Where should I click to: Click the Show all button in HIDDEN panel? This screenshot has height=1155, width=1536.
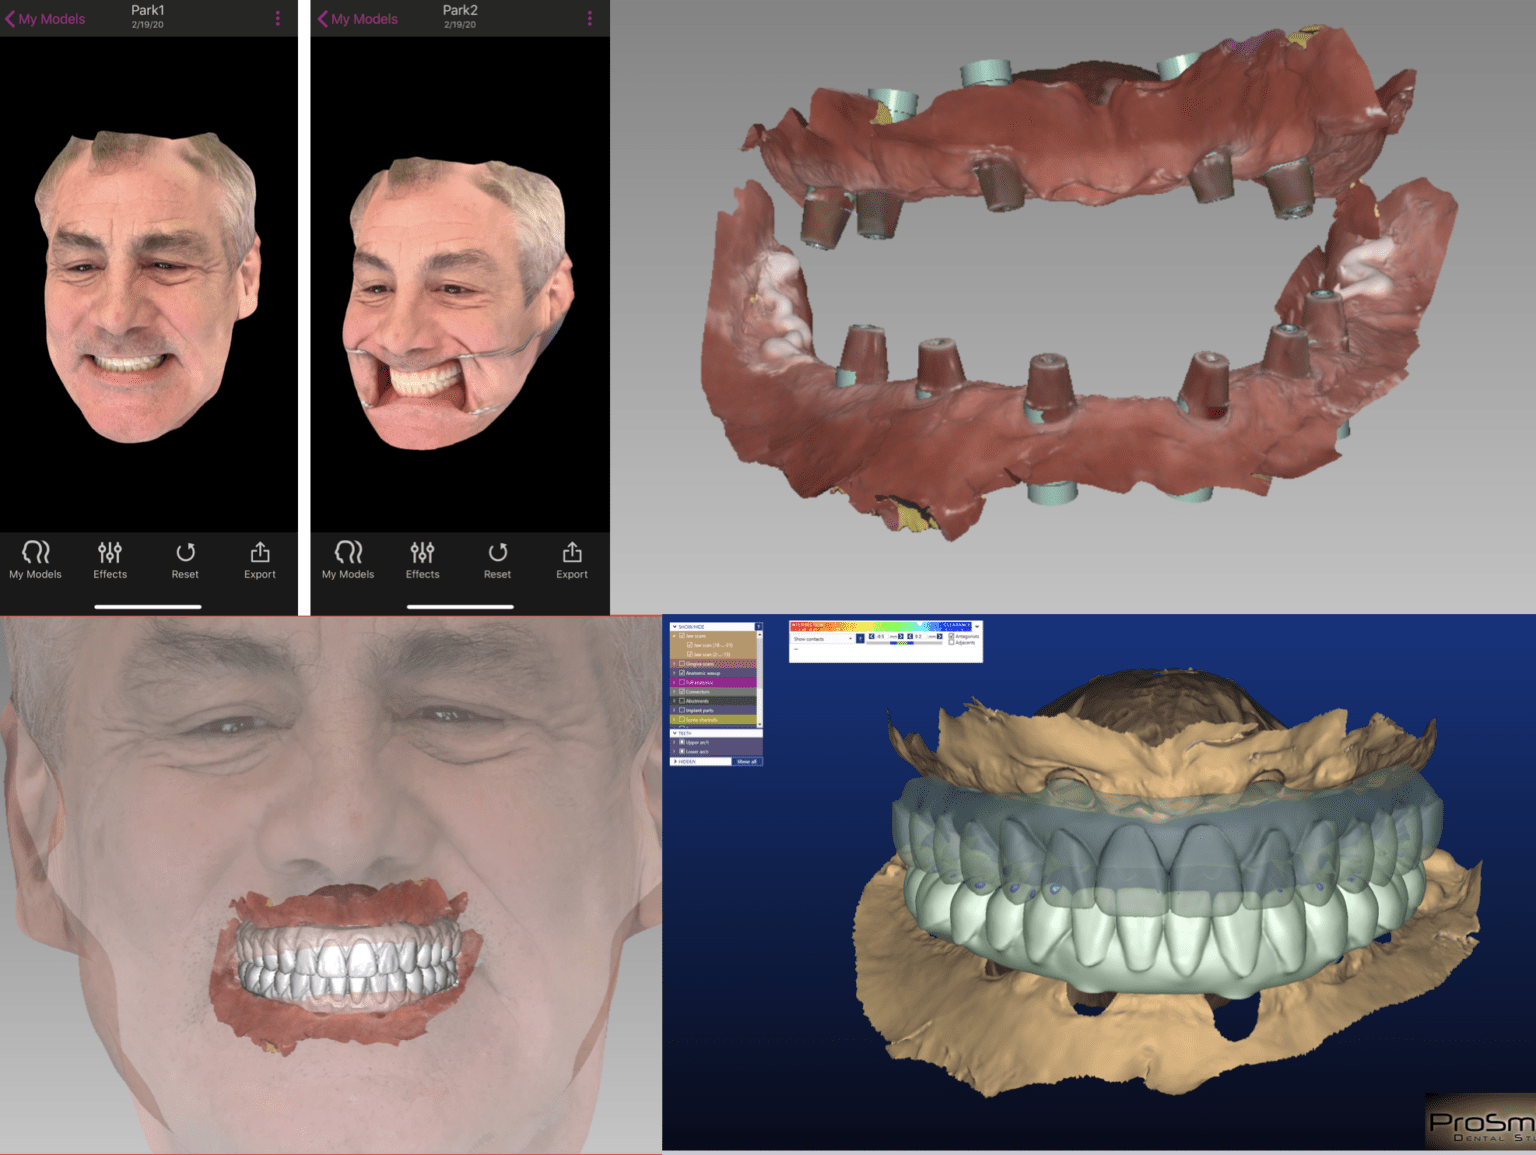(747, 761)
